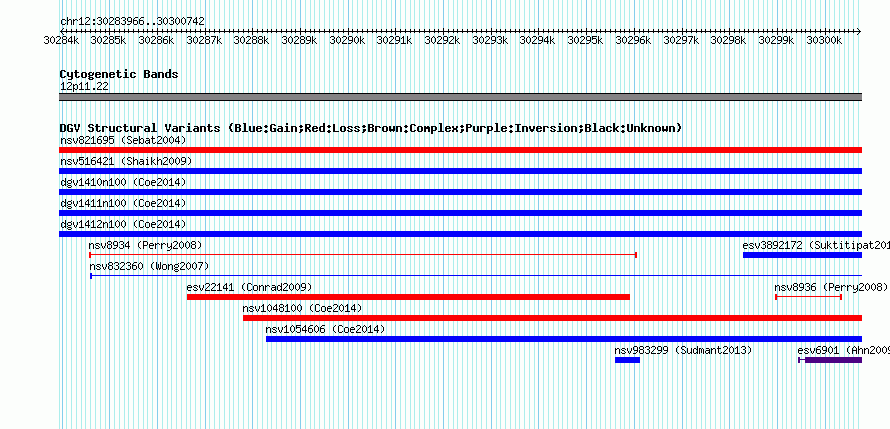Click the 30290k ruler tick label
This screenshot has height=429, width=890.
tap(347, 40)
